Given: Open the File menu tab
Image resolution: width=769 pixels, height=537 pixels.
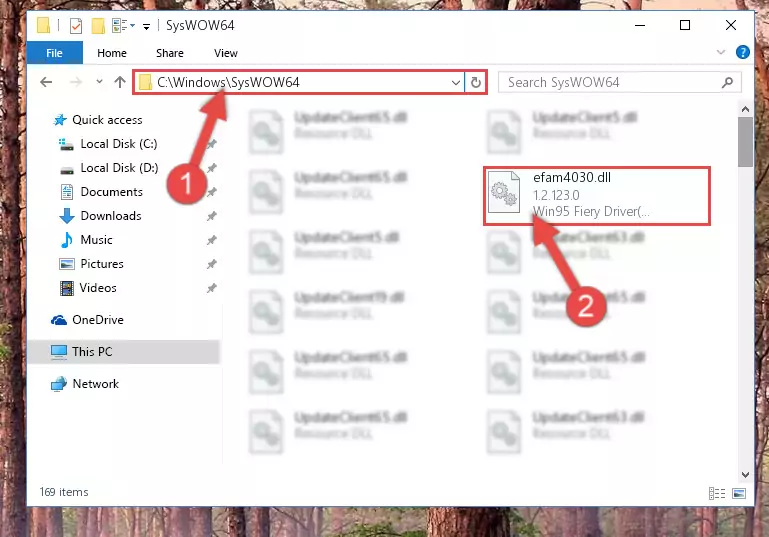Looking at the screenshot, I should [54, 53].
